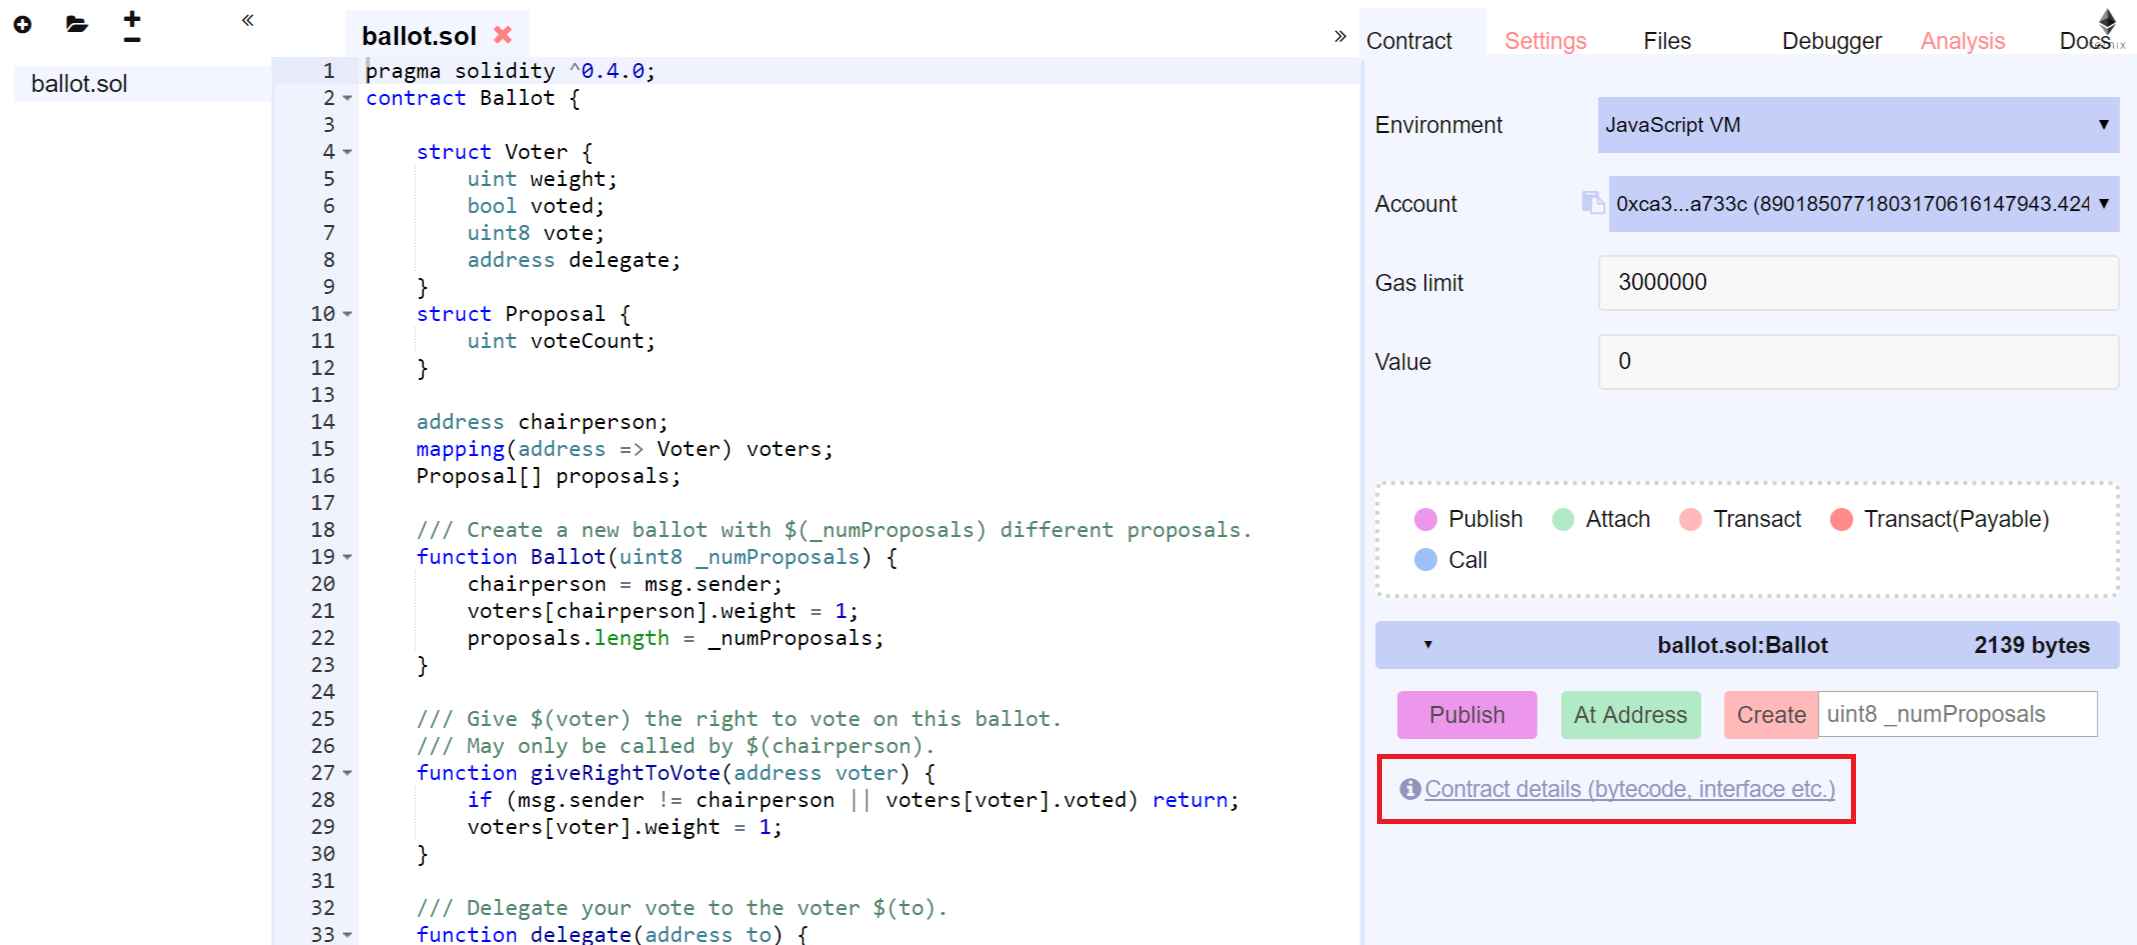
Task: Close the ballot.sol tab with the red X
Action: 503,34
